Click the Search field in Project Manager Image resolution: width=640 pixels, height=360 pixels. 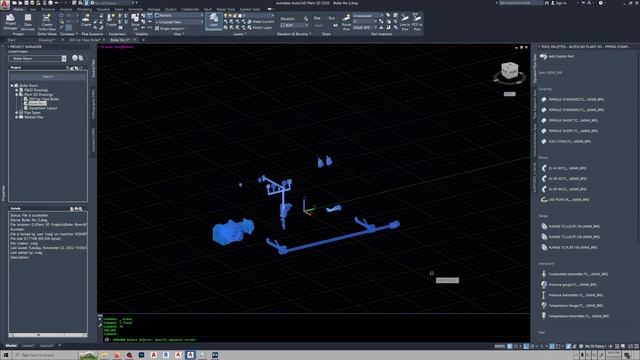(x=48, y=77)
